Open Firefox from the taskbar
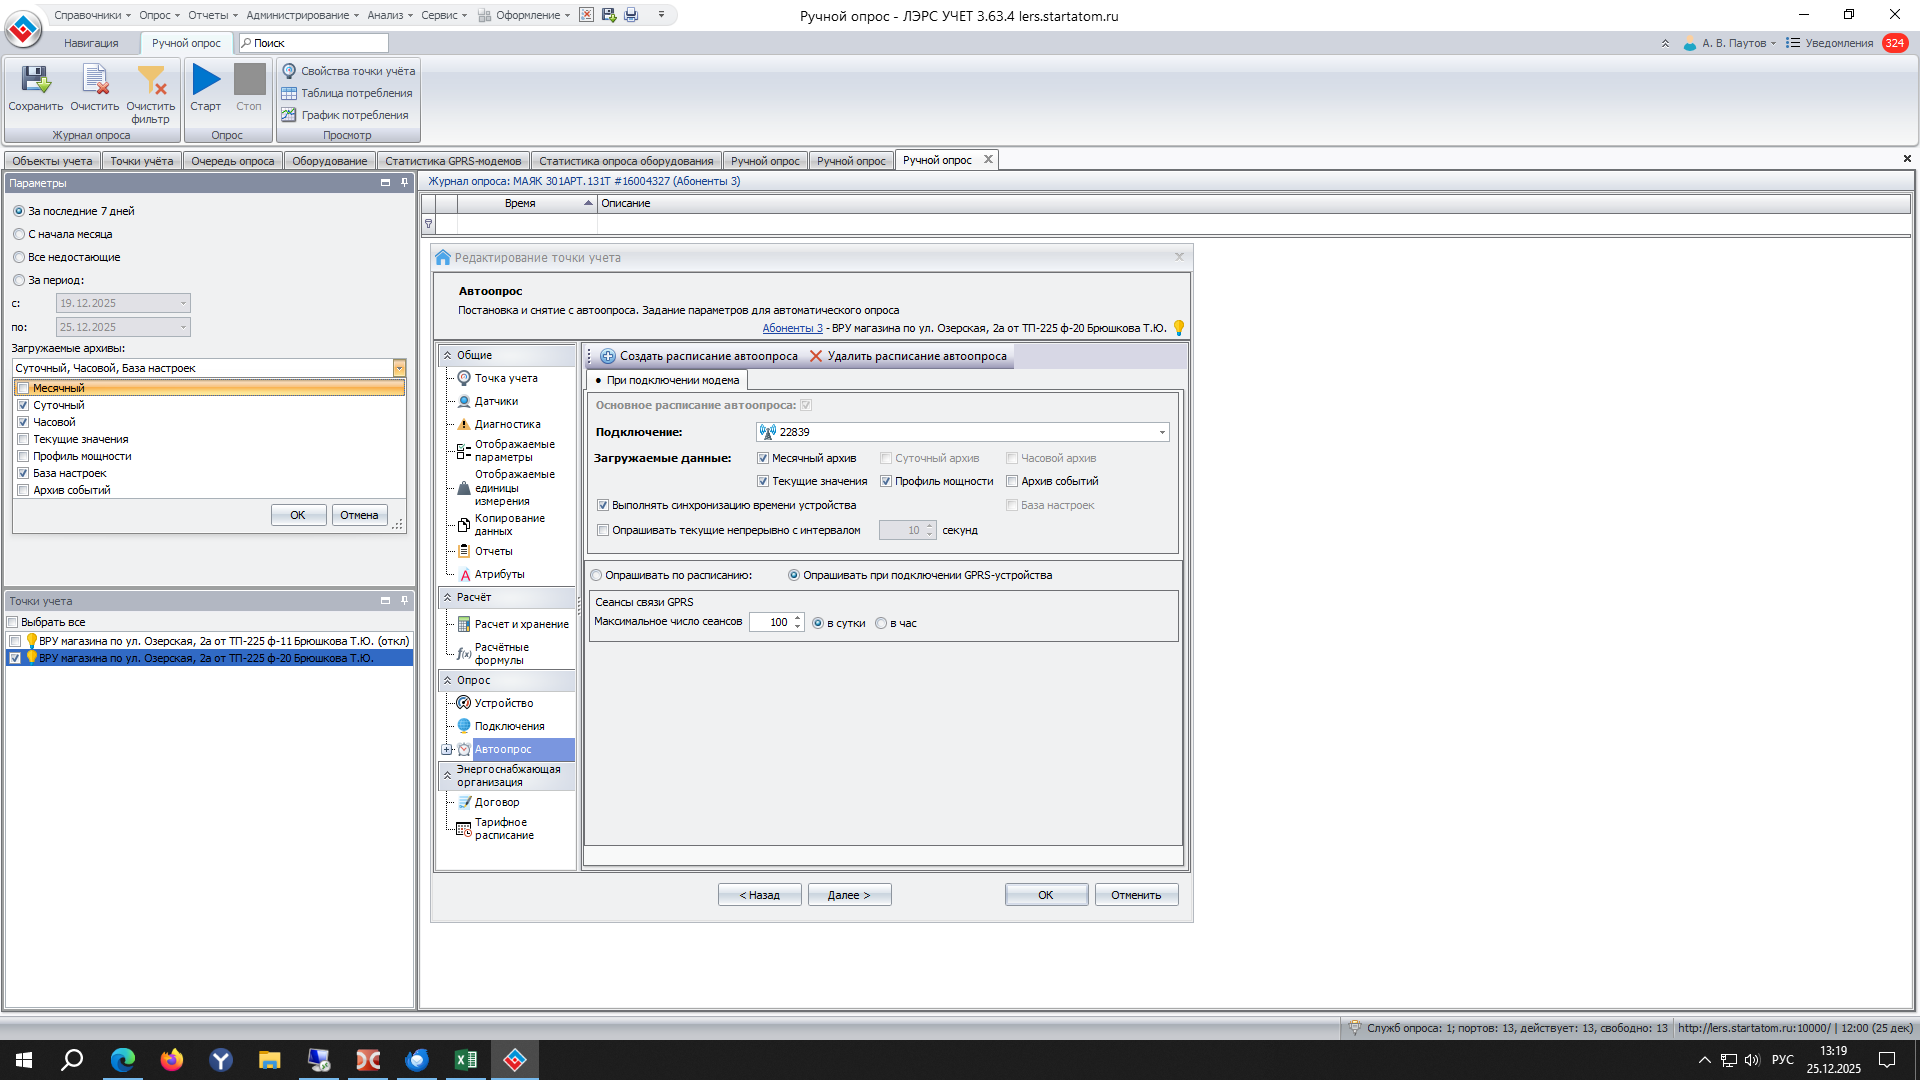The height and width of the screenshot is (1080, 1920). point(172,1060)
